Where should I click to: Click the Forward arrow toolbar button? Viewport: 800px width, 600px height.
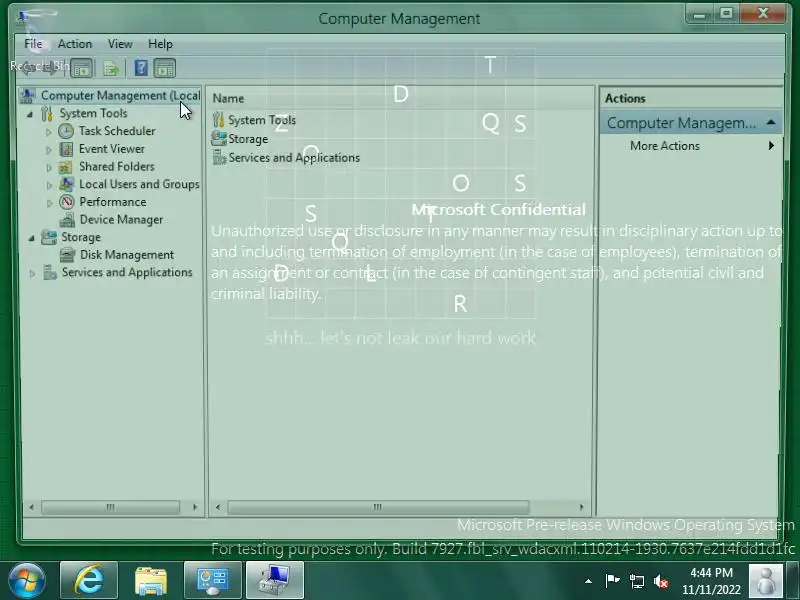point(51,68)
